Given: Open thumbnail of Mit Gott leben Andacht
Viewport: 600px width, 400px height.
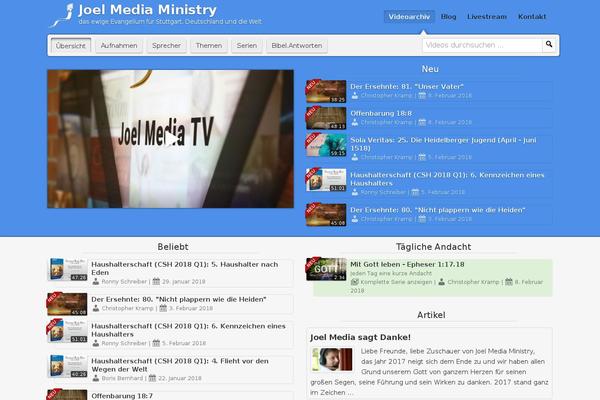Looking at the screenshot, I should click(326, 269).
